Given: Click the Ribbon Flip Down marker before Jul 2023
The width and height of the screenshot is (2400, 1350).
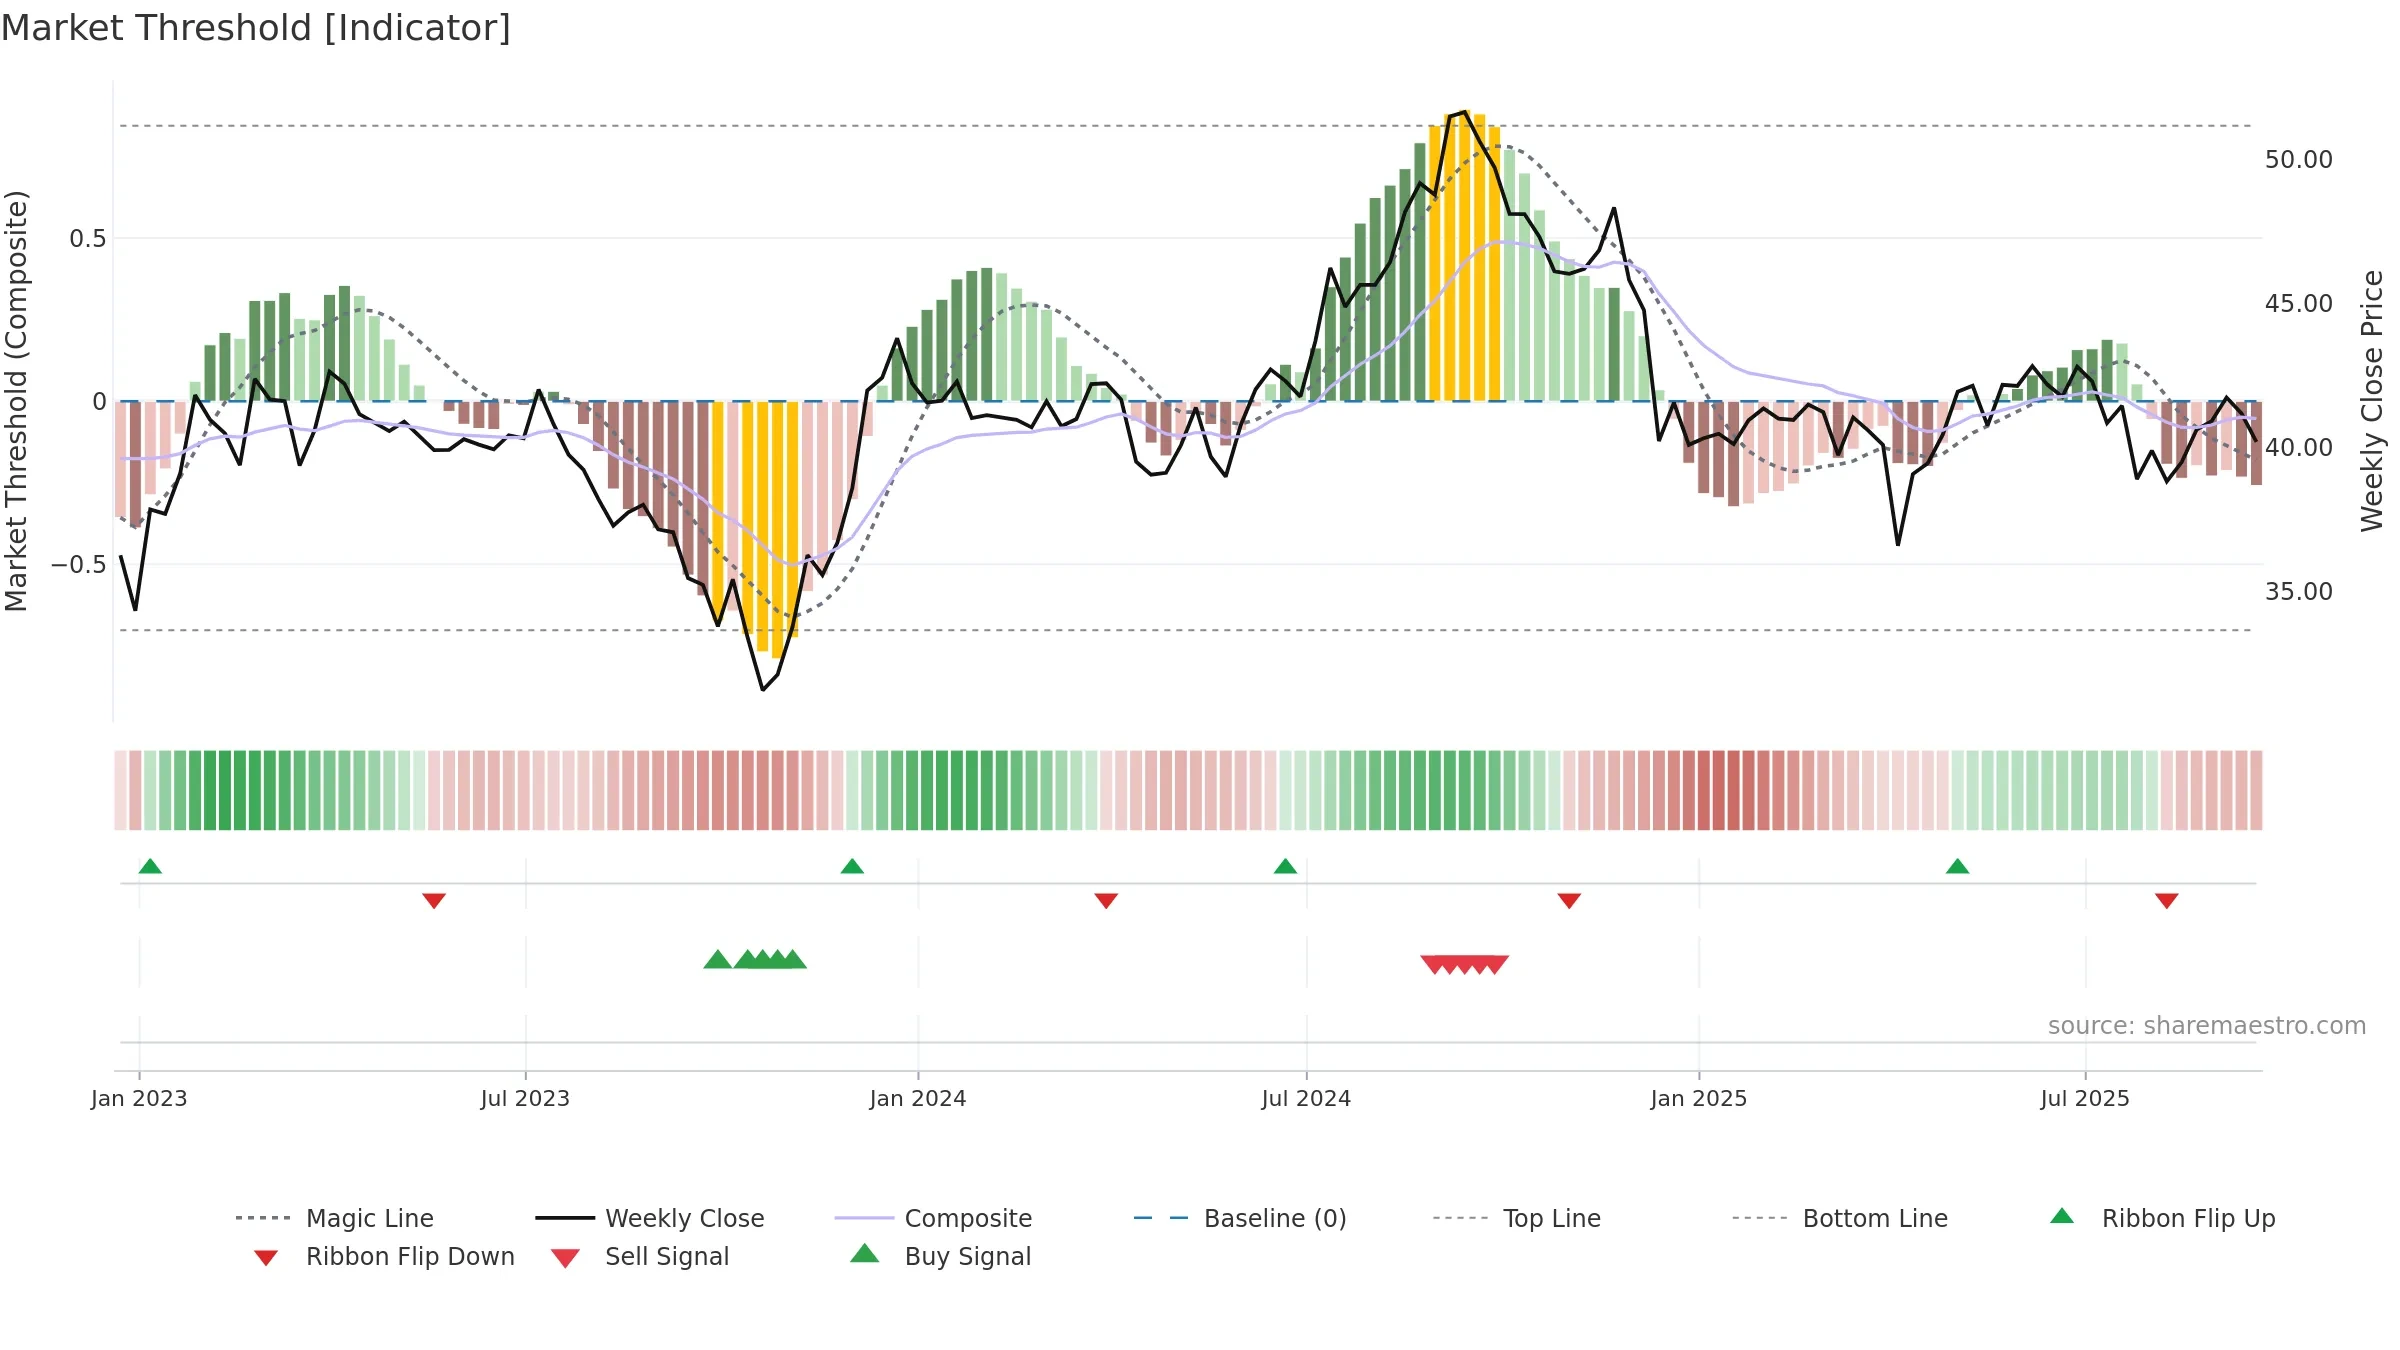Looking at the screenshot, I should [434, 901].
